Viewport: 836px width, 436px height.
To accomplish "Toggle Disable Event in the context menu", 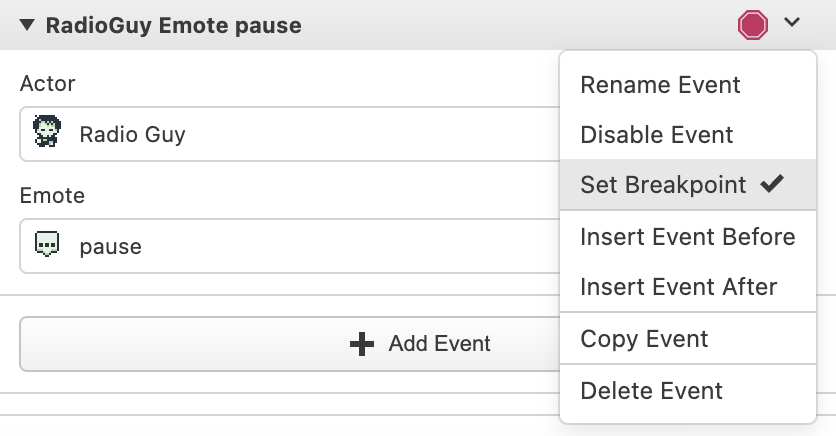I will click(656, 134).
